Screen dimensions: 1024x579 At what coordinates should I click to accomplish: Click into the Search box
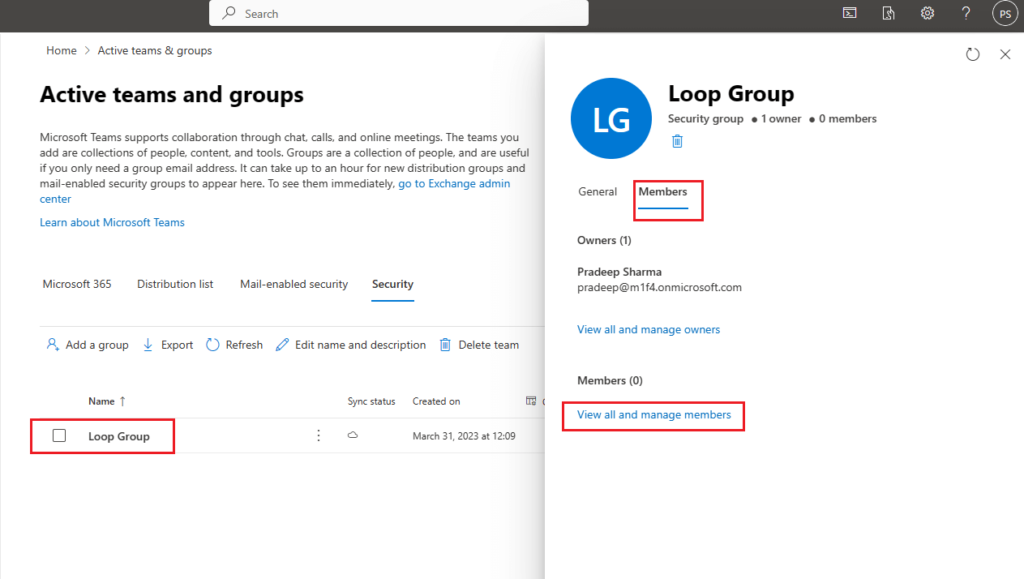(x=400, y=13)
